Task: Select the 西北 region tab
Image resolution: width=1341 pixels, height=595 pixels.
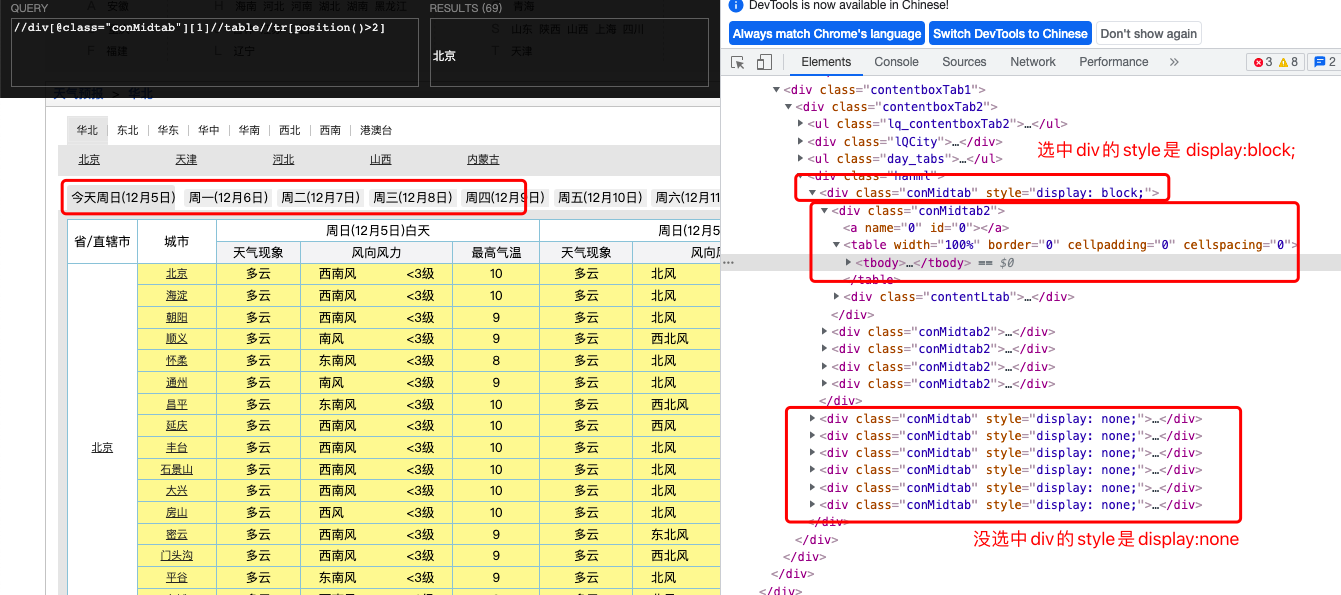Action: click(289, 130)
